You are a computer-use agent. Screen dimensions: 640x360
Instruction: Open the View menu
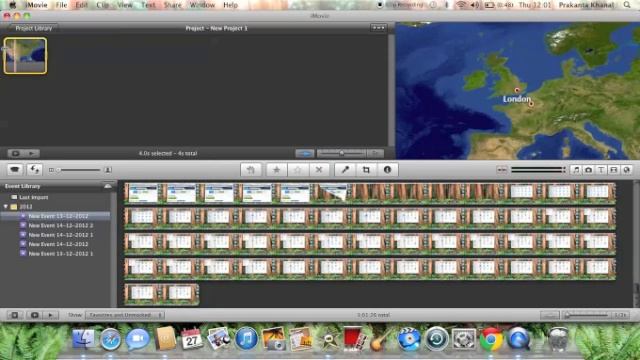coord(124,5)
